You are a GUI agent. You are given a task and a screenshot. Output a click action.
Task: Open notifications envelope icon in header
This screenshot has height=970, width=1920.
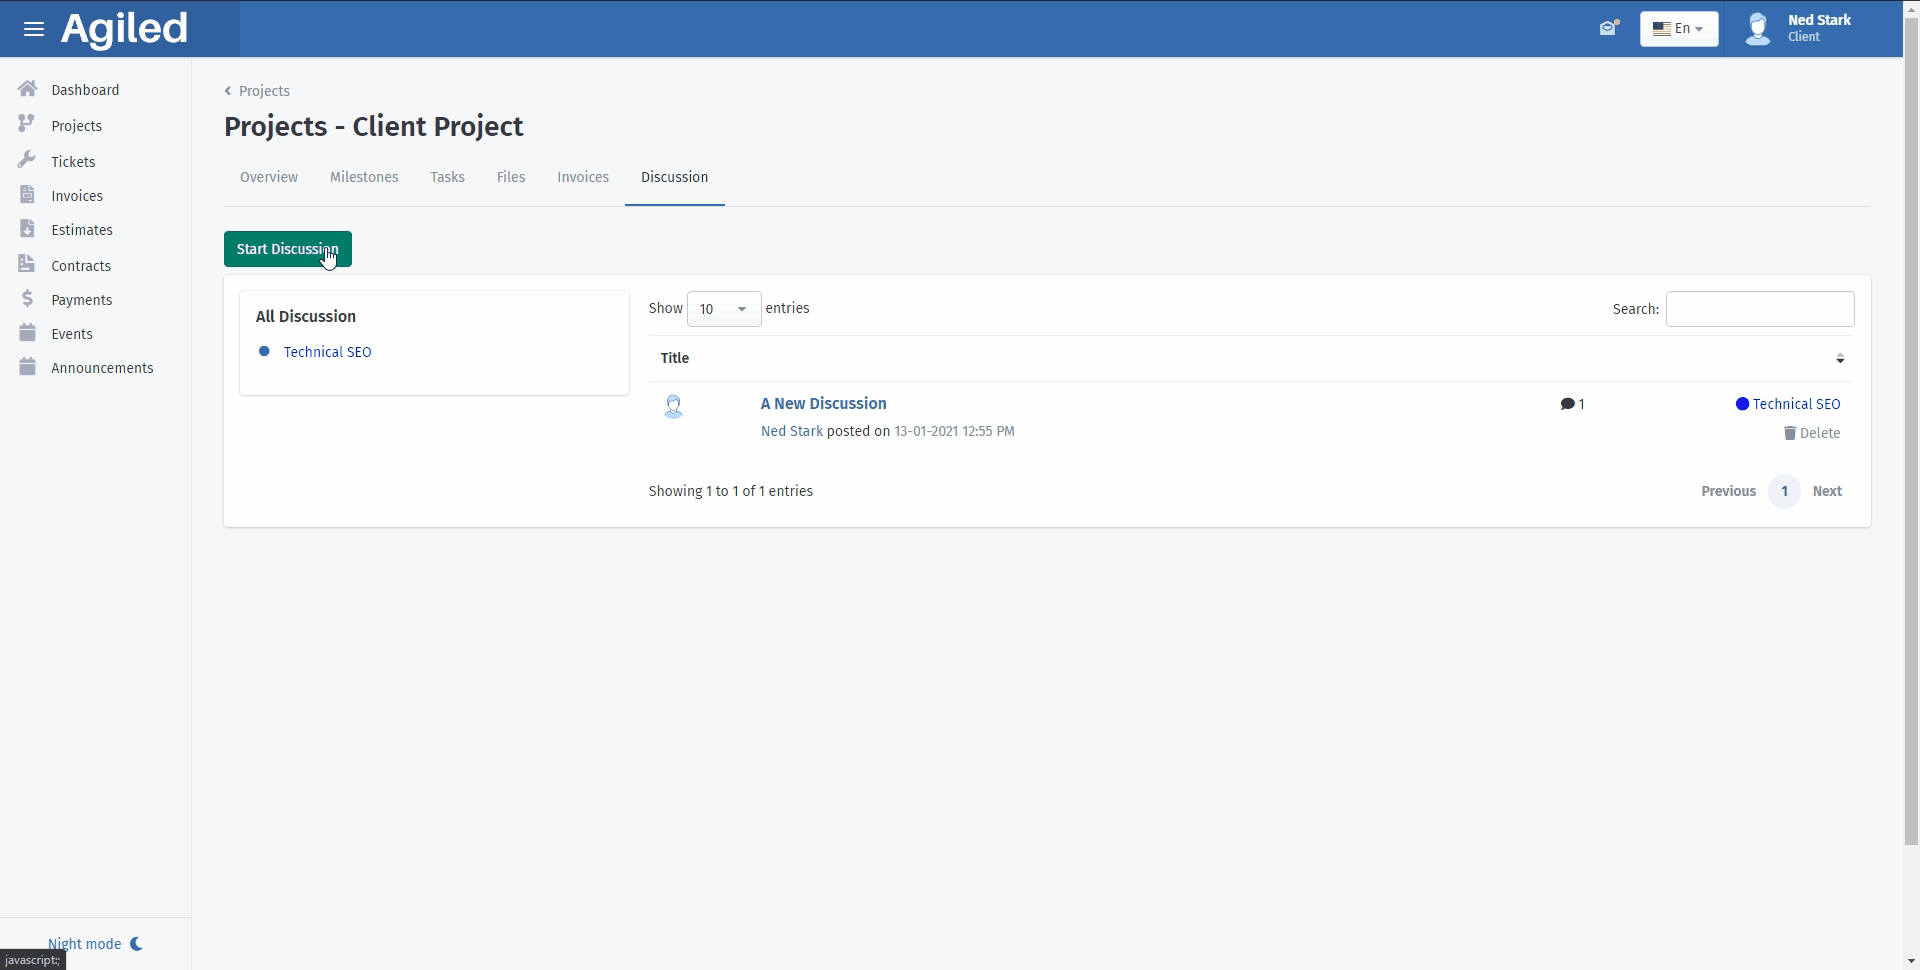pyautogui.click(x=1608, y=28)
